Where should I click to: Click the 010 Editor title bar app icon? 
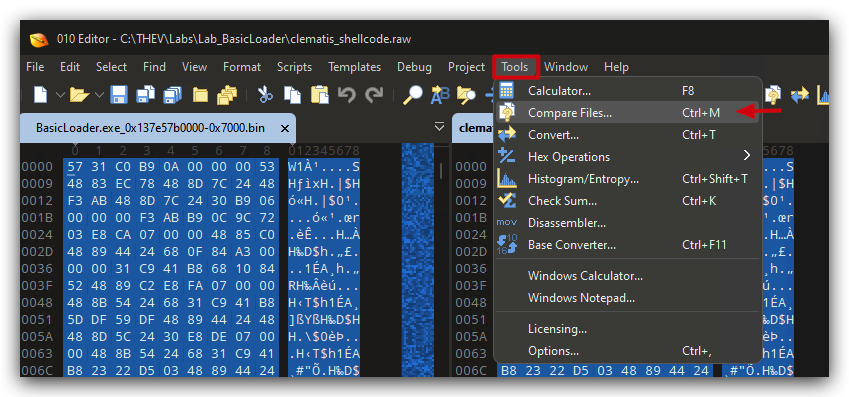[39, 40]
